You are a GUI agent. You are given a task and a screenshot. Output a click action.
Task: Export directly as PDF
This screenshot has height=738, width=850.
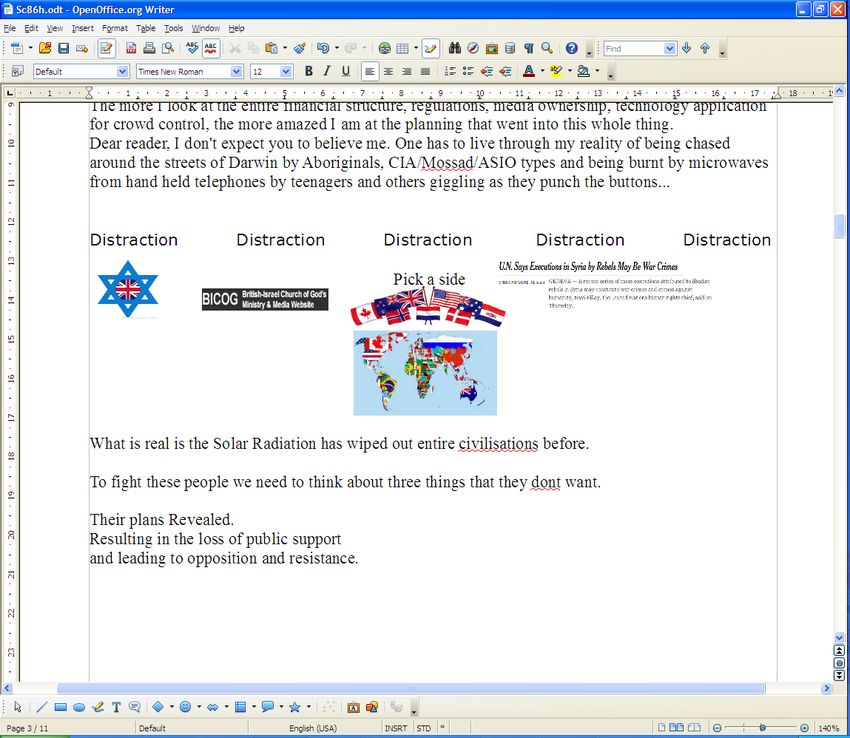tap(131, 48)
